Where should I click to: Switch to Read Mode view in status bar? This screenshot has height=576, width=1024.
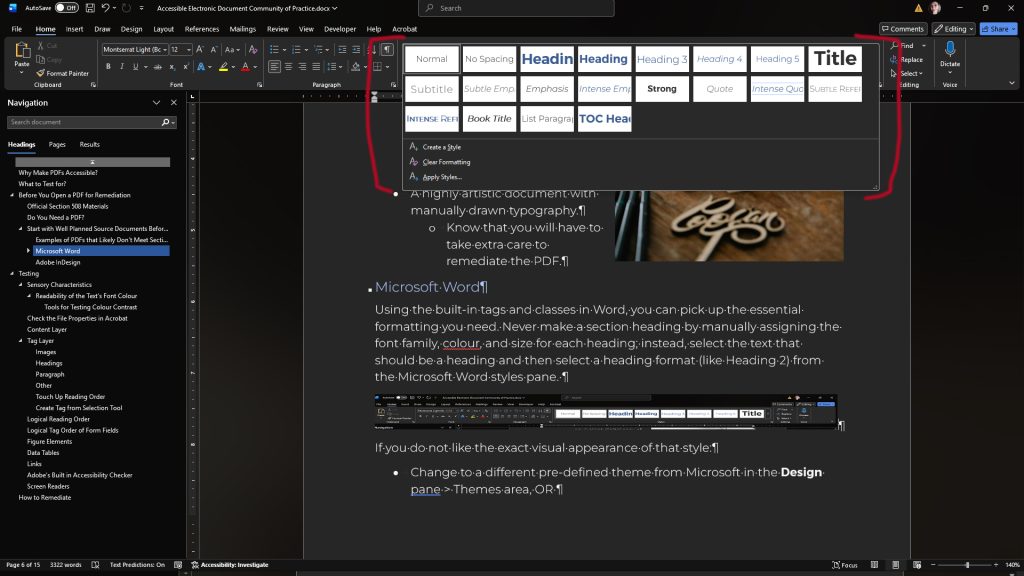click(x=874, y=565)
